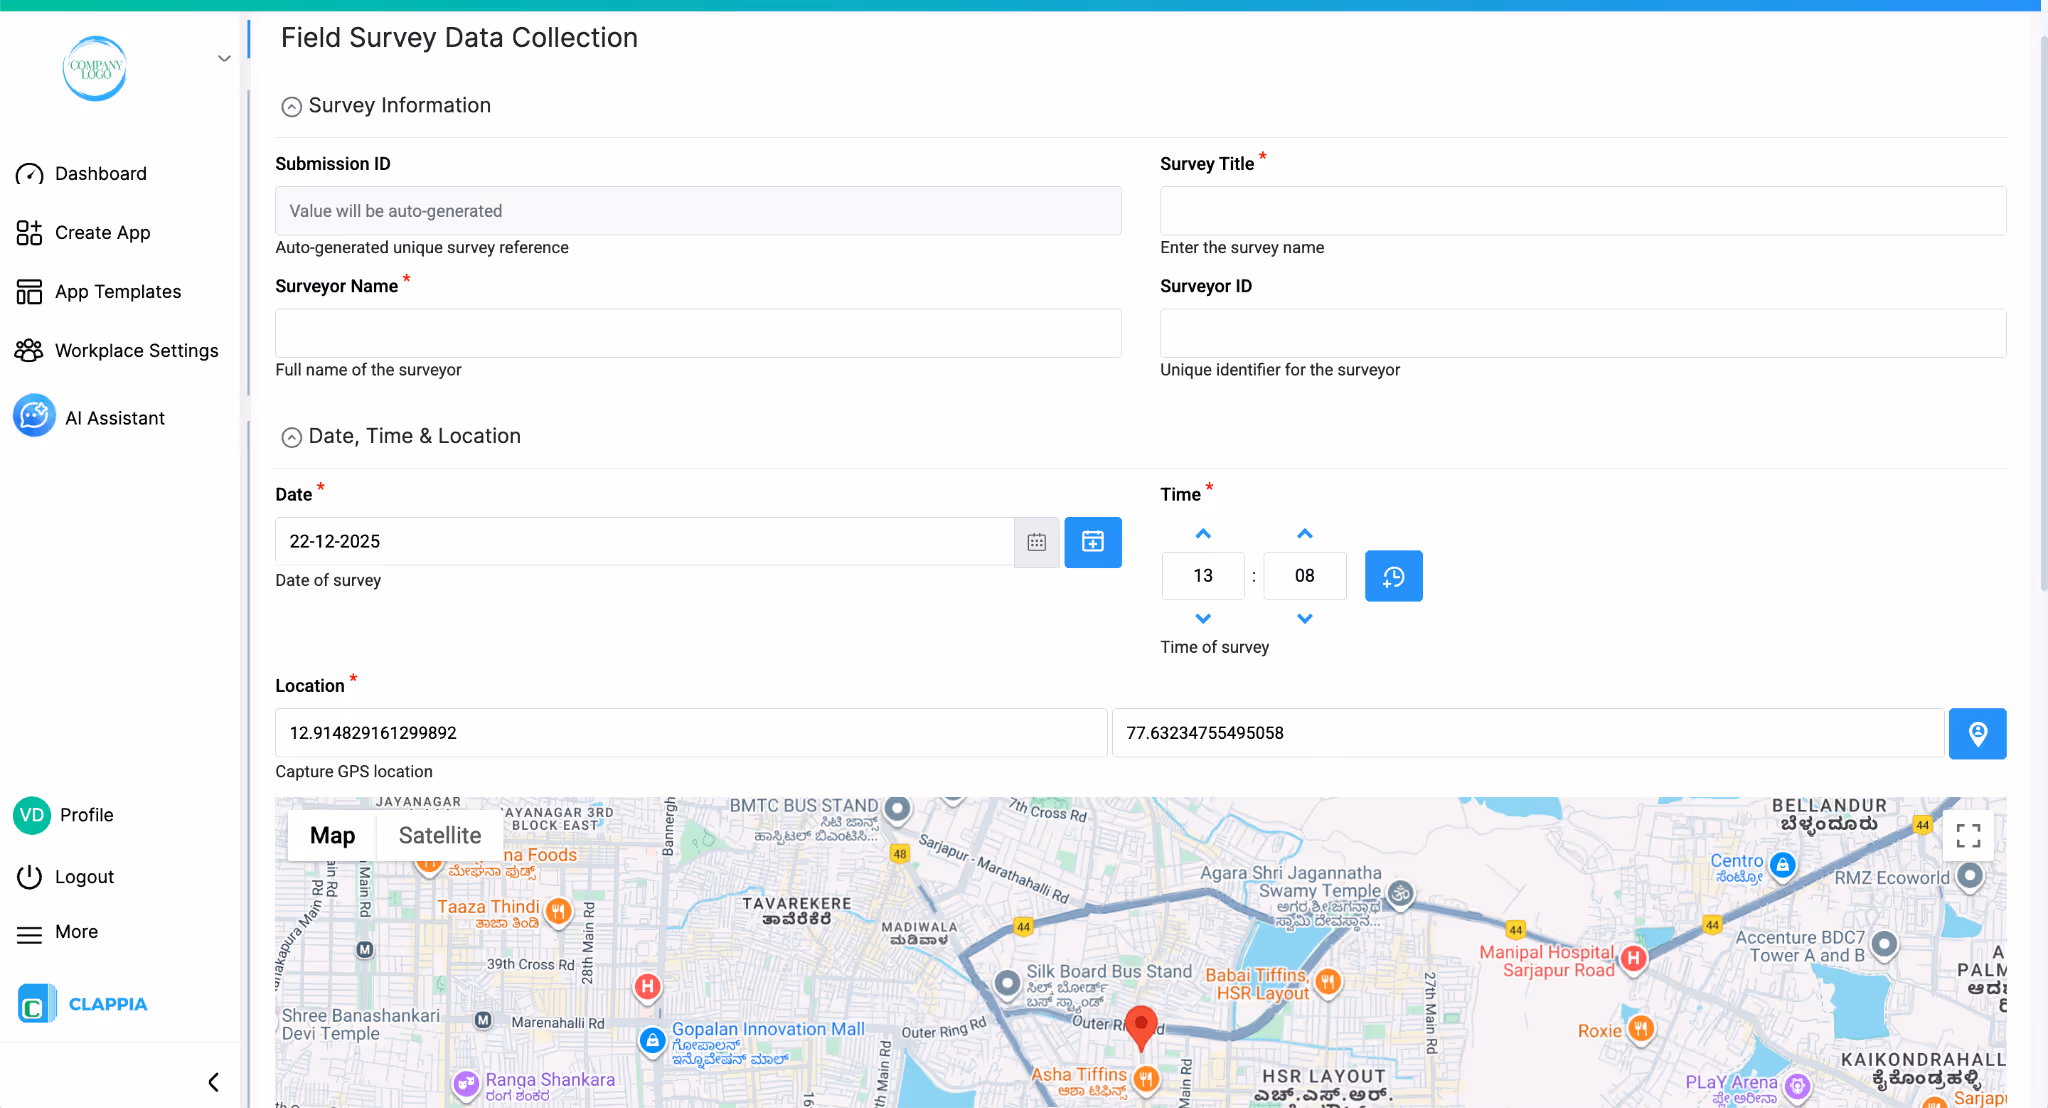Go to App Templates in sidebar
This screenshot has width=2048, height=1108.
pos(117,292)
